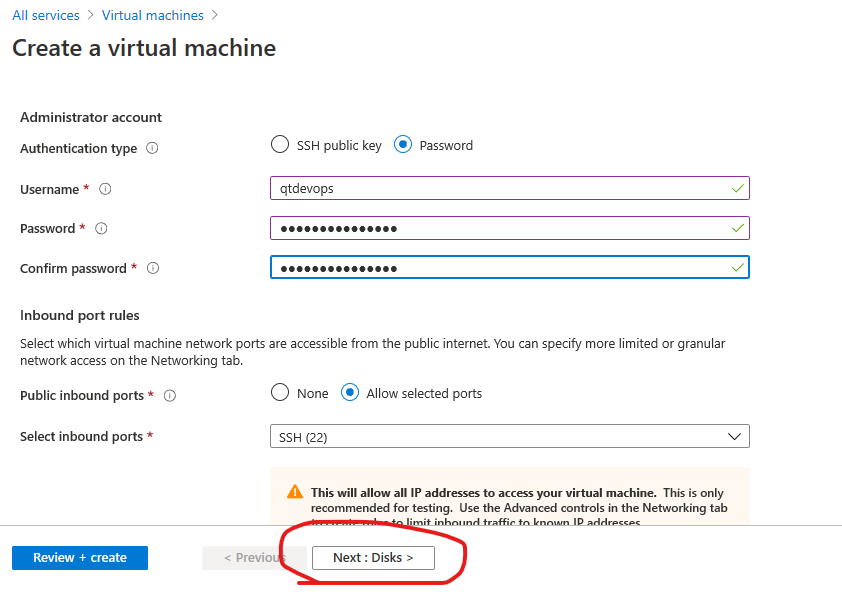Open Virtual machines breadcrumb link
This screenshot has height=592, width=842.
click(x=153, y=15)
